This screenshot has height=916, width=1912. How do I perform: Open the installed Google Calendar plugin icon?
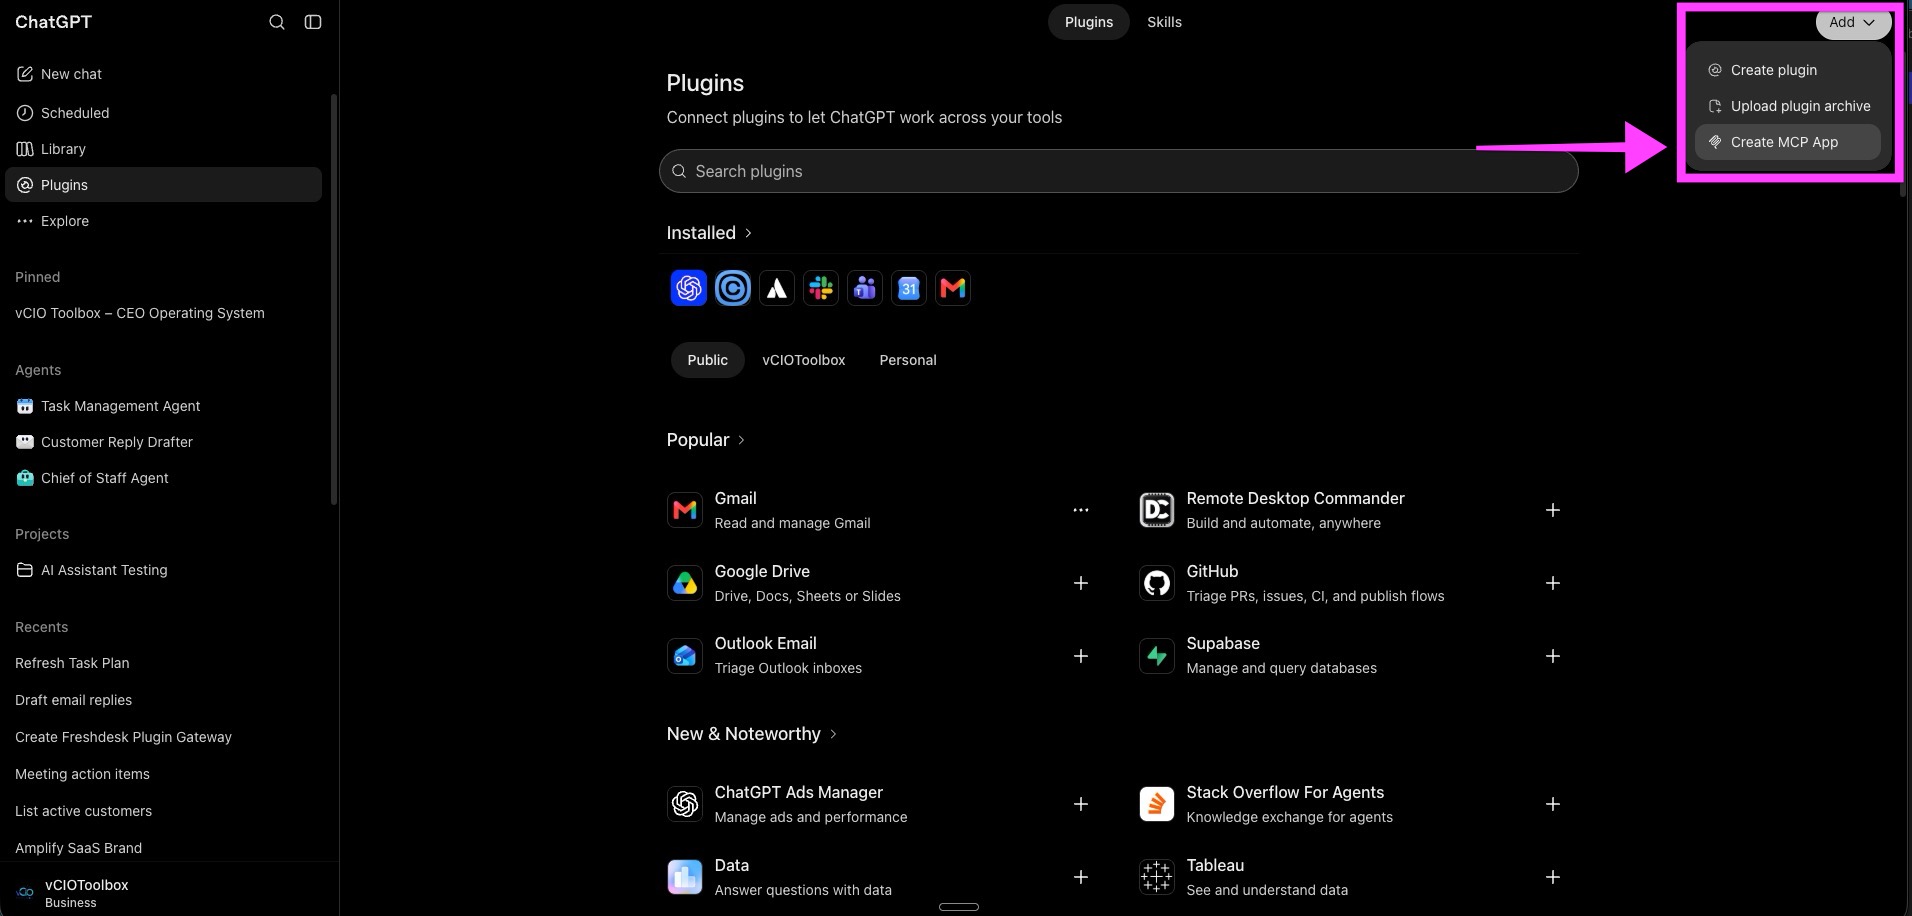pos(909,288)
